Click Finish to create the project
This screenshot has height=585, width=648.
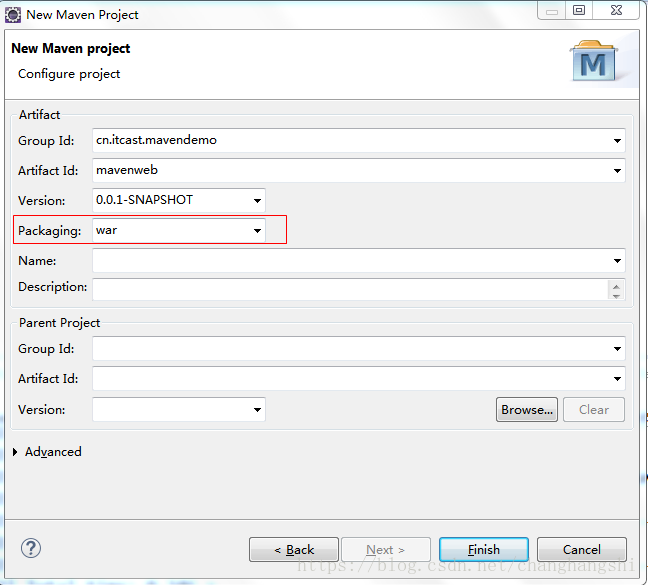point(484,550)
